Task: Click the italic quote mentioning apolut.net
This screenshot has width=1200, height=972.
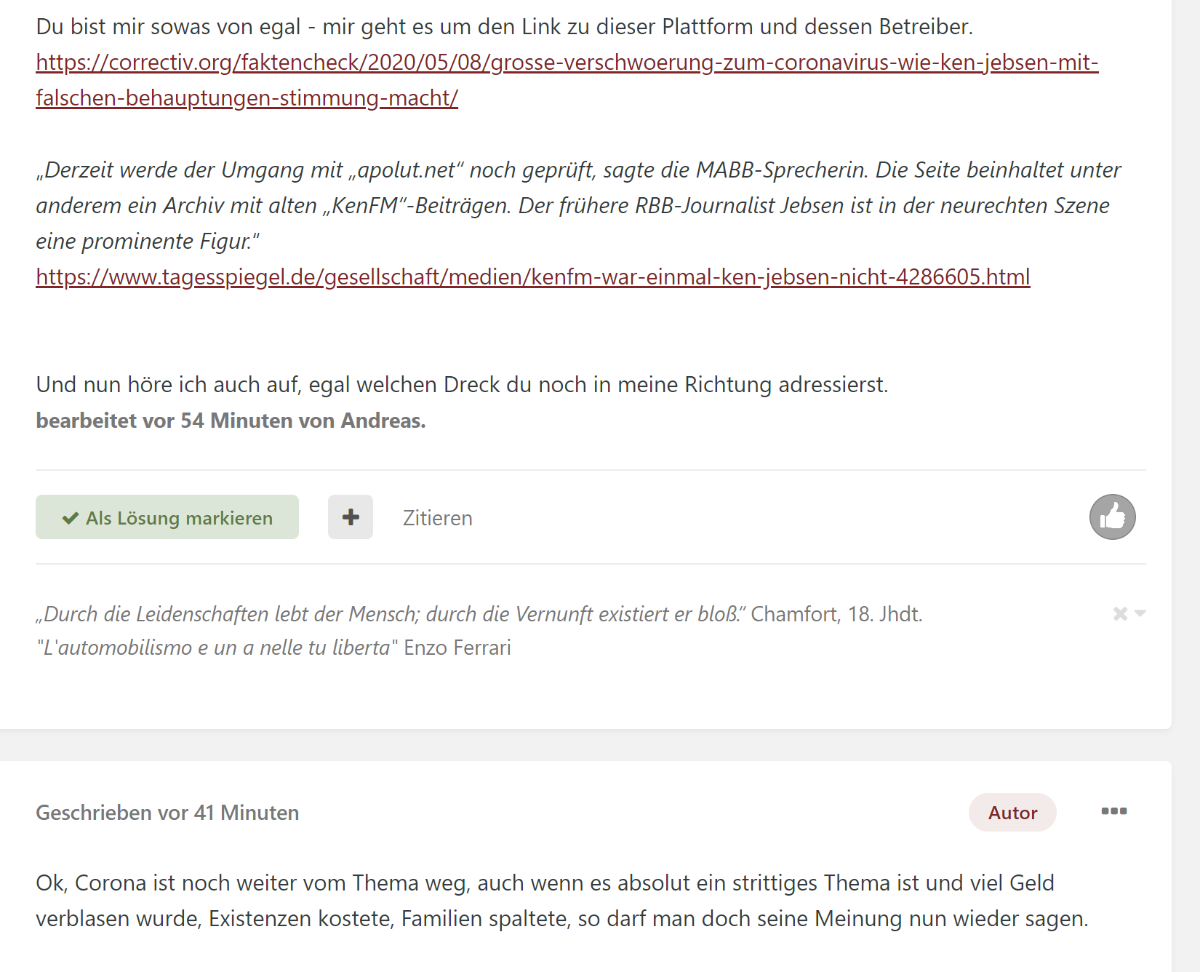Action: pos(578,206)
